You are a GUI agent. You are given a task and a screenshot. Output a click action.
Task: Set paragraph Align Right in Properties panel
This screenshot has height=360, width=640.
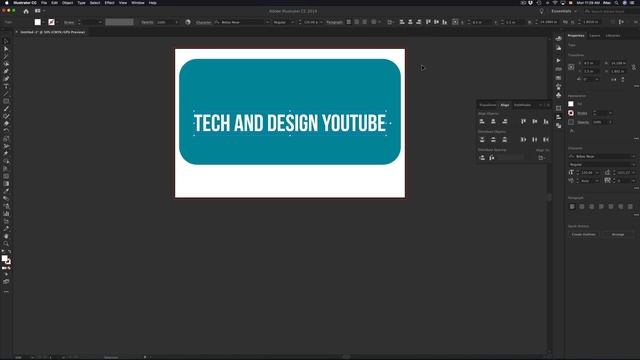pos(592,207)
